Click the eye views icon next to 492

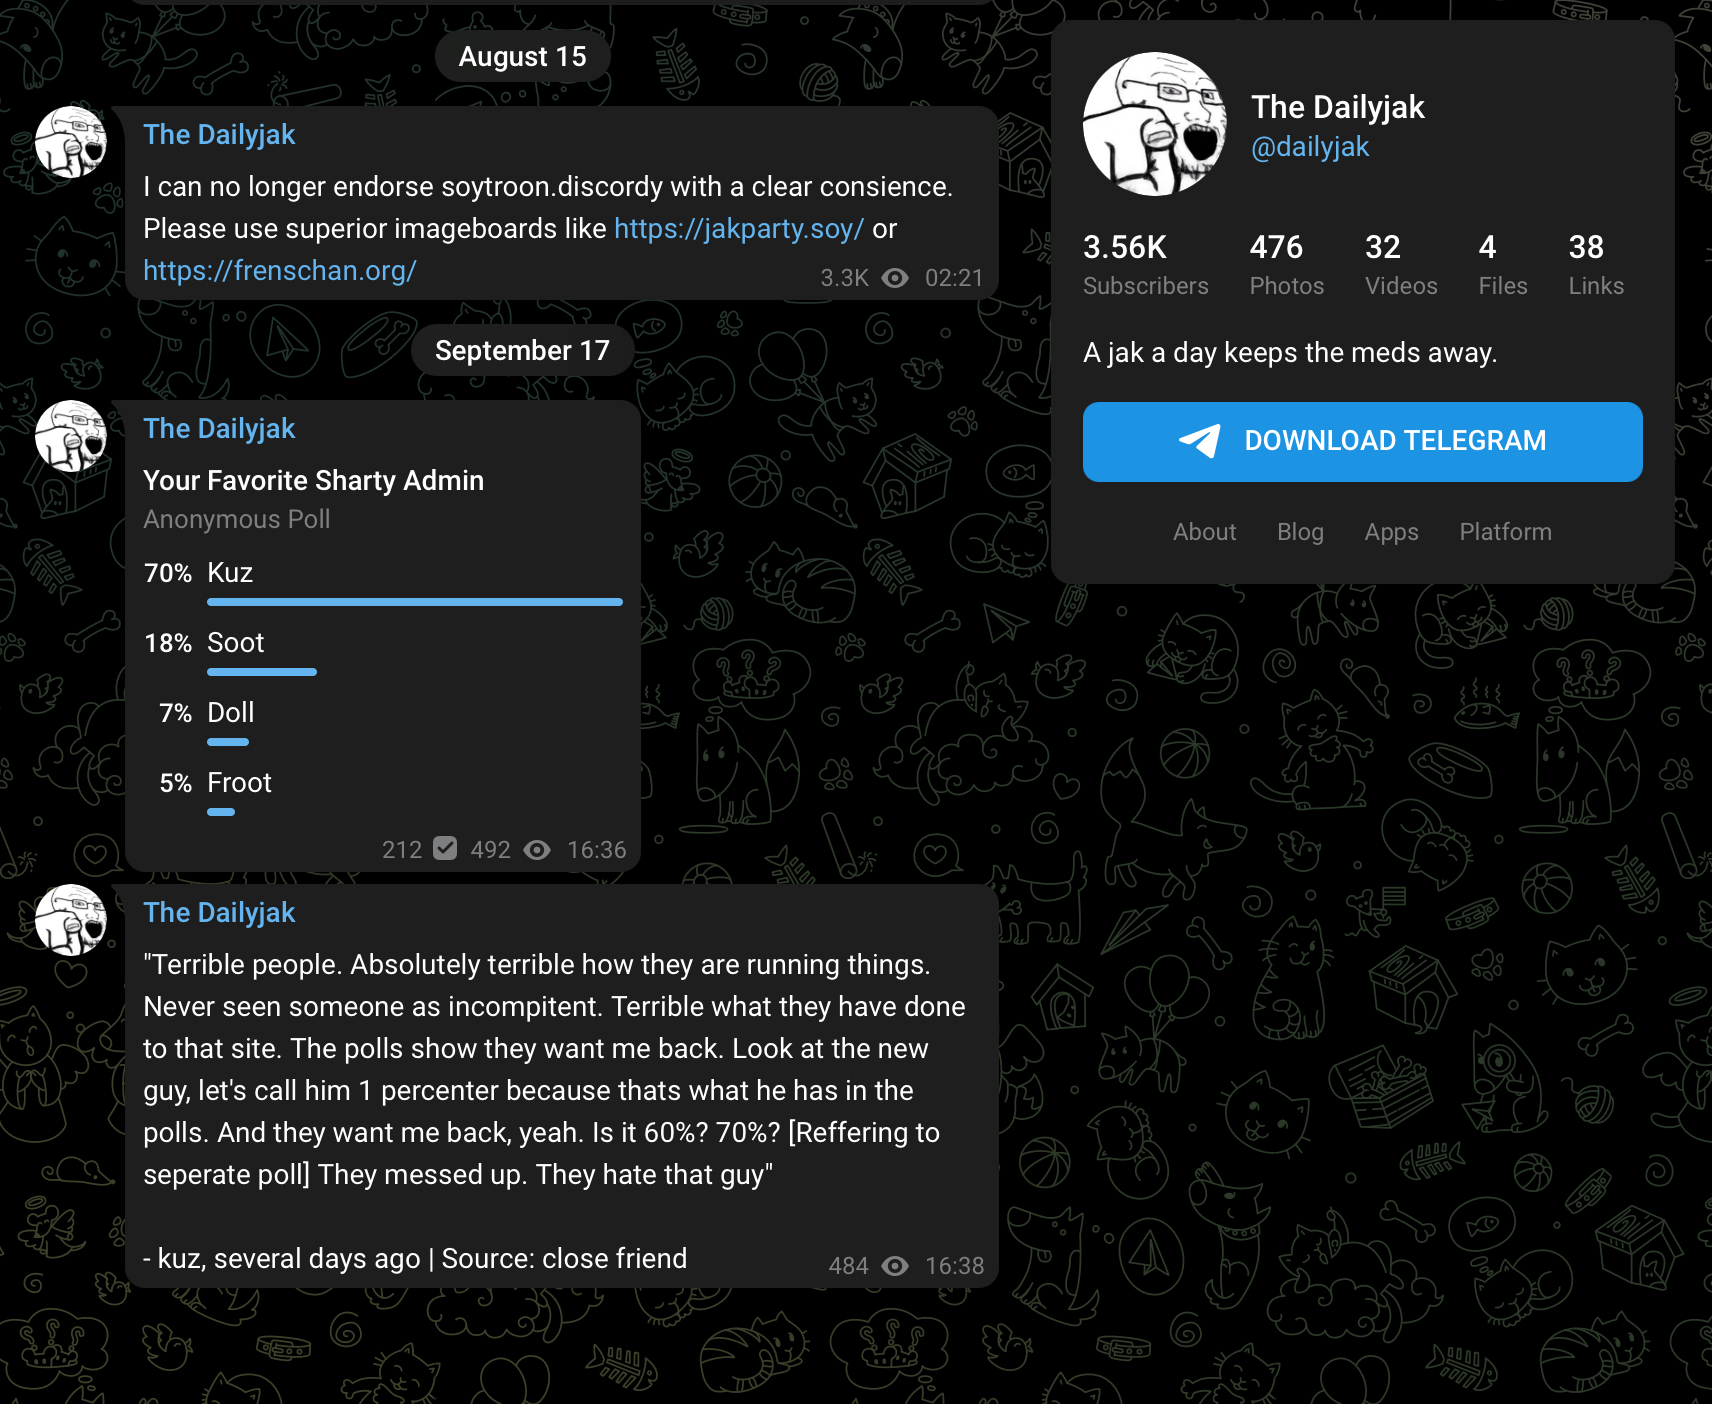(537, 850)
